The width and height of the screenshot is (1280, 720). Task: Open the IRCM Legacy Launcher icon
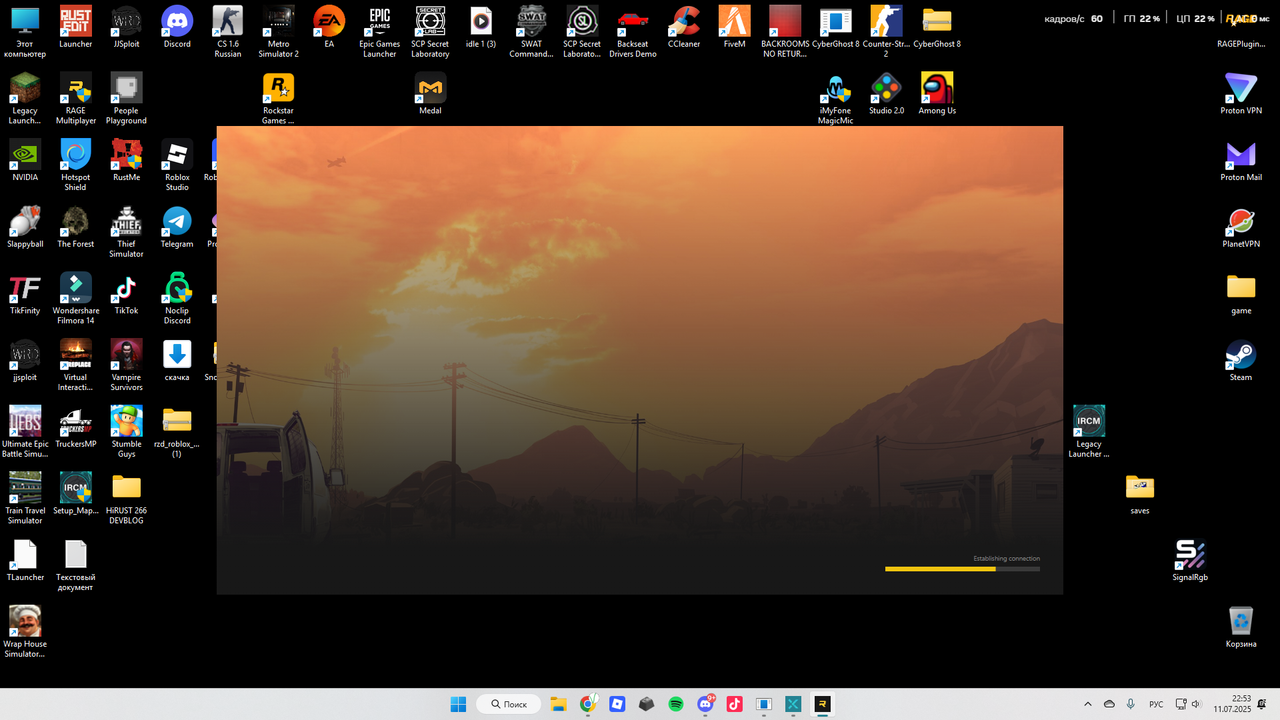[x=1089, y=433]
